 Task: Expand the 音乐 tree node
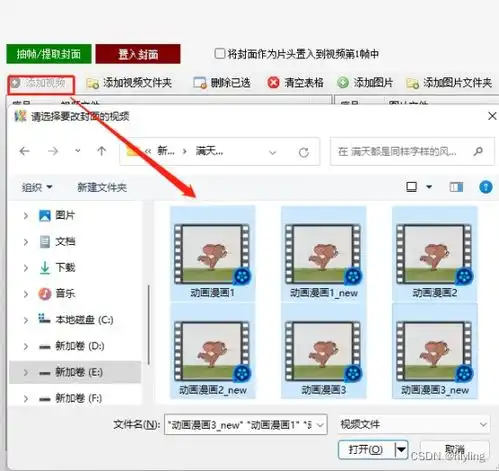click(26, 294)
